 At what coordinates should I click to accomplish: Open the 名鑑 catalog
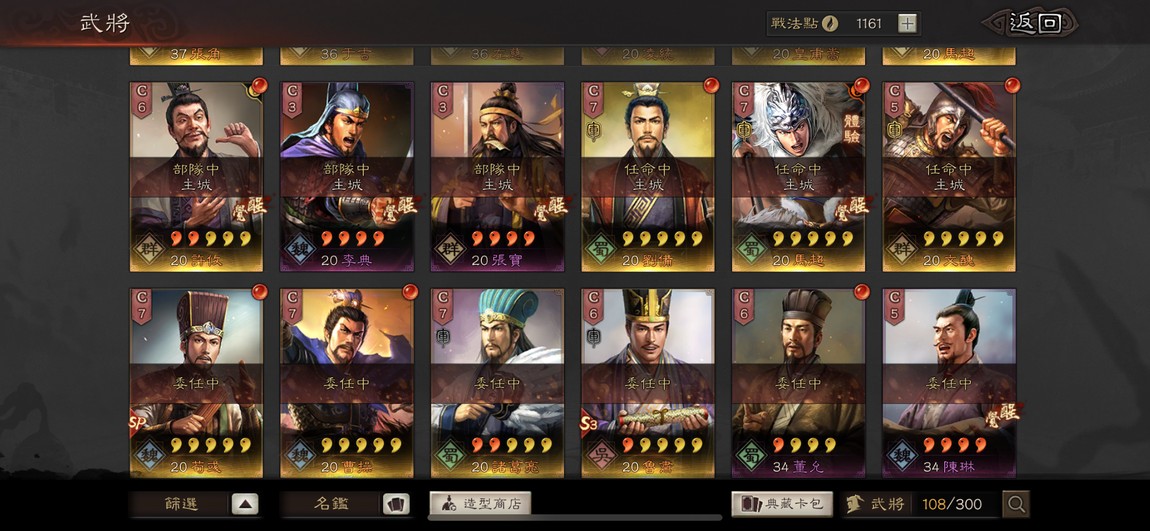(330, 505)
